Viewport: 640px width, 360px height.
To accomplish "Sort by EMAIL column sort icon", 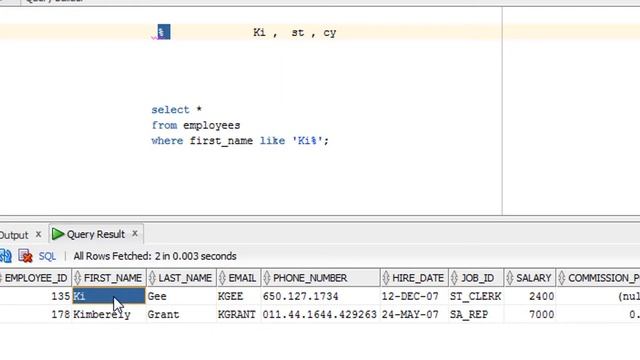I will pyautogui.click(x=222, y=278).
